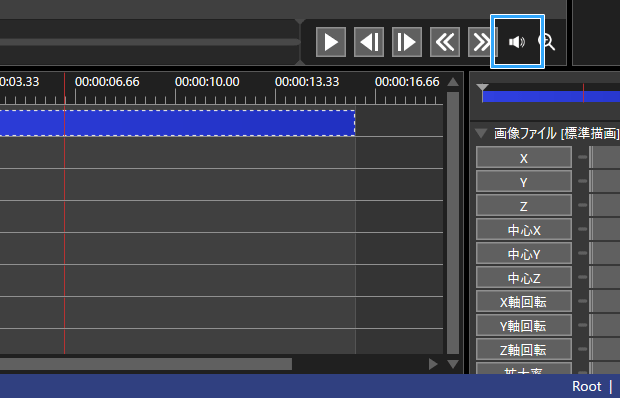Click the horizontal scrollbar right arrow
Viewport: 620px width, 398px height.
pos(434,364)
